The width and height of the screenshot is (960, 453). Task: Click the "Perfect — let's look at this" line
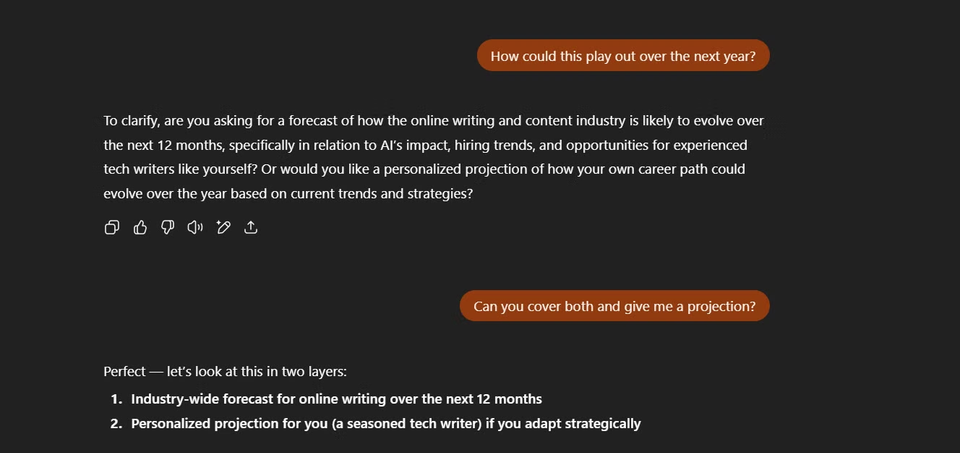(225, 371)
